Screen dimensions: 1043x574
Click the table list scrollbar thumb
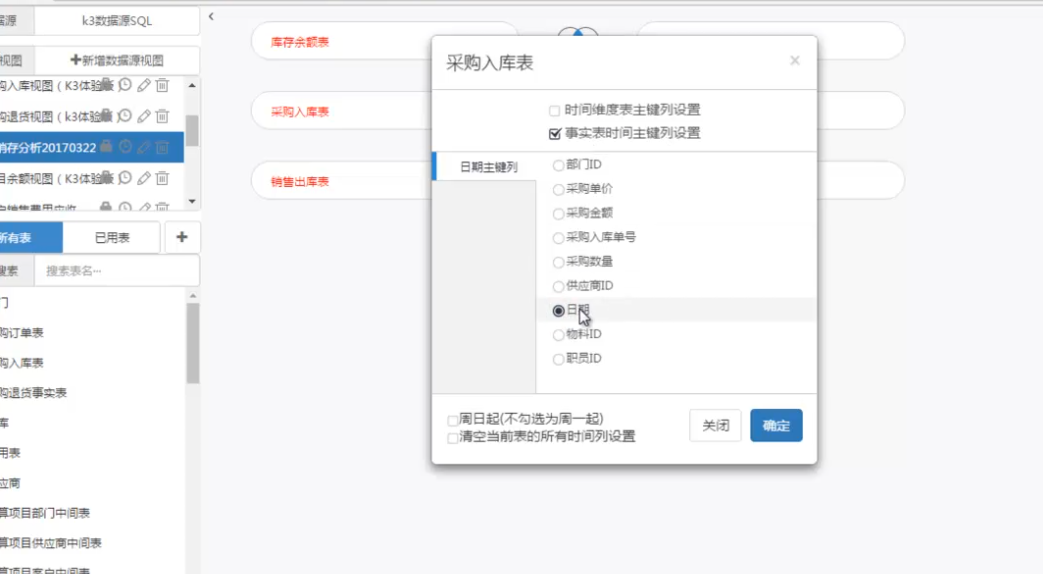click(193, 343)
